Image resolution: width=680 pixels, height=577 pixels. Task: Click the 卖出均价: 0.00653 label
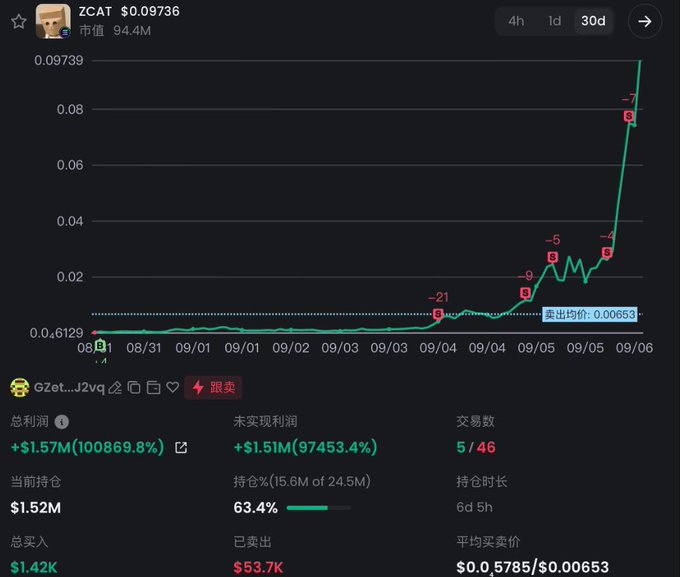(590, 315)
